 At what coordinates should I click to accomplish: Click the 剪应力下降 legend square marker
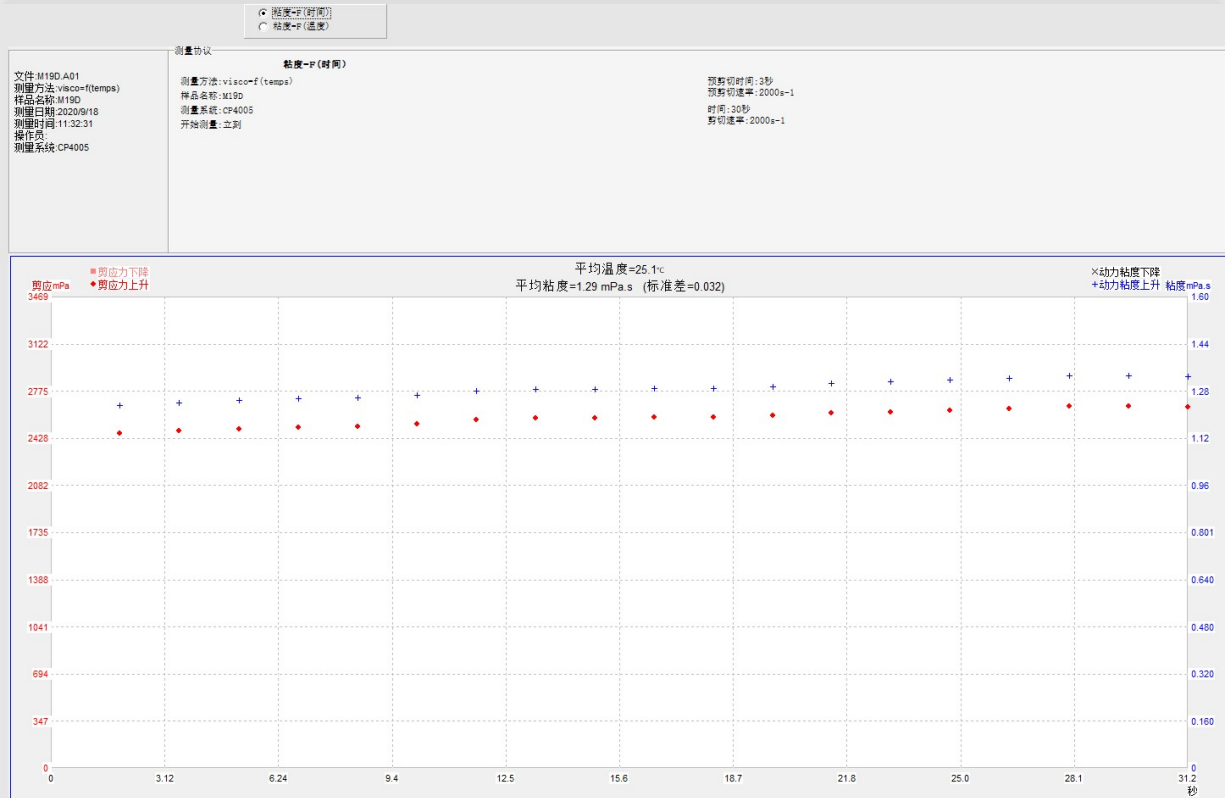(93, 271)
